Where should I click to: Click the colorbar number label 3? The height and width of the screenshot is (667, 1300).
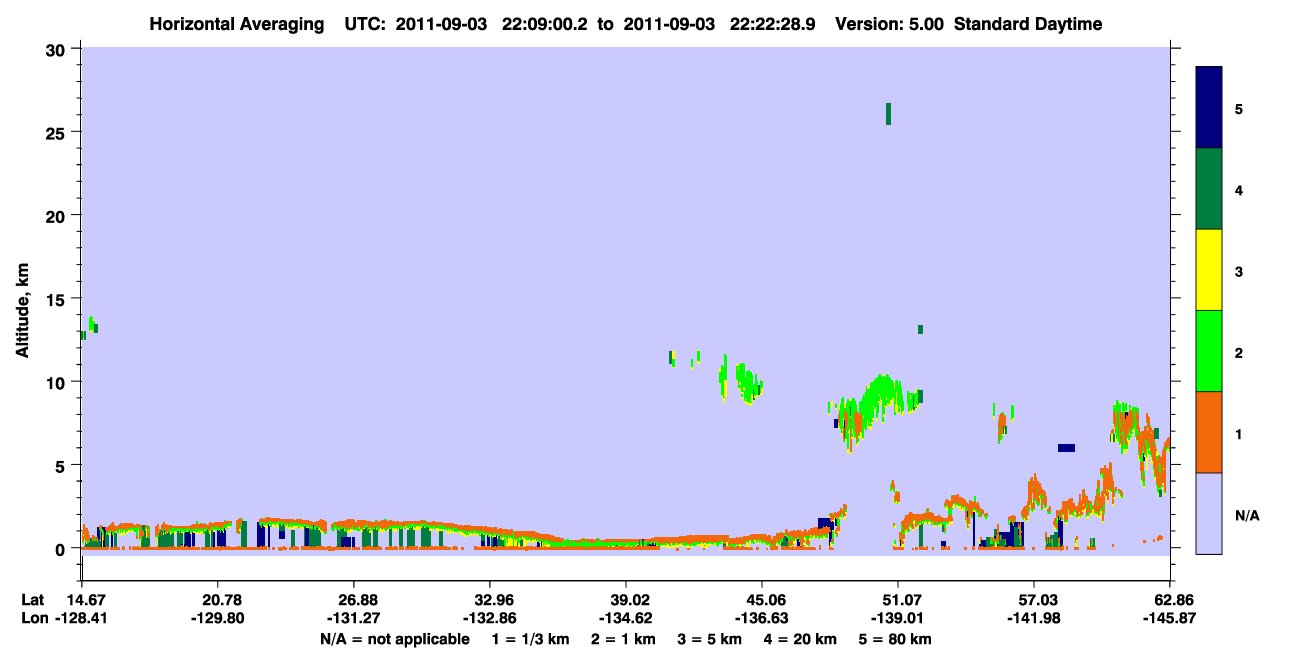[1239, 270]
